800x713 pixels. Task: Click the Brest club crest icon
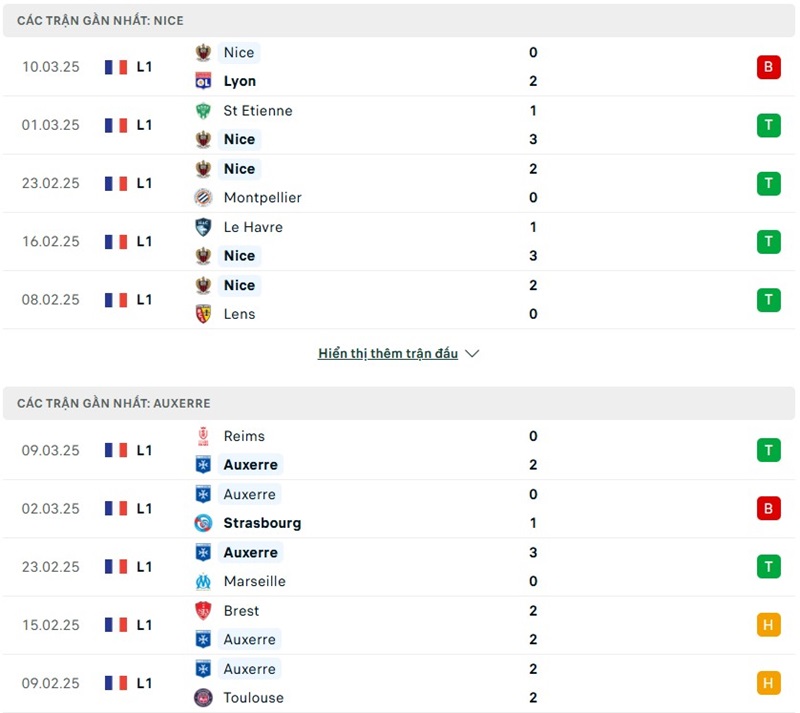click(203, 610)
